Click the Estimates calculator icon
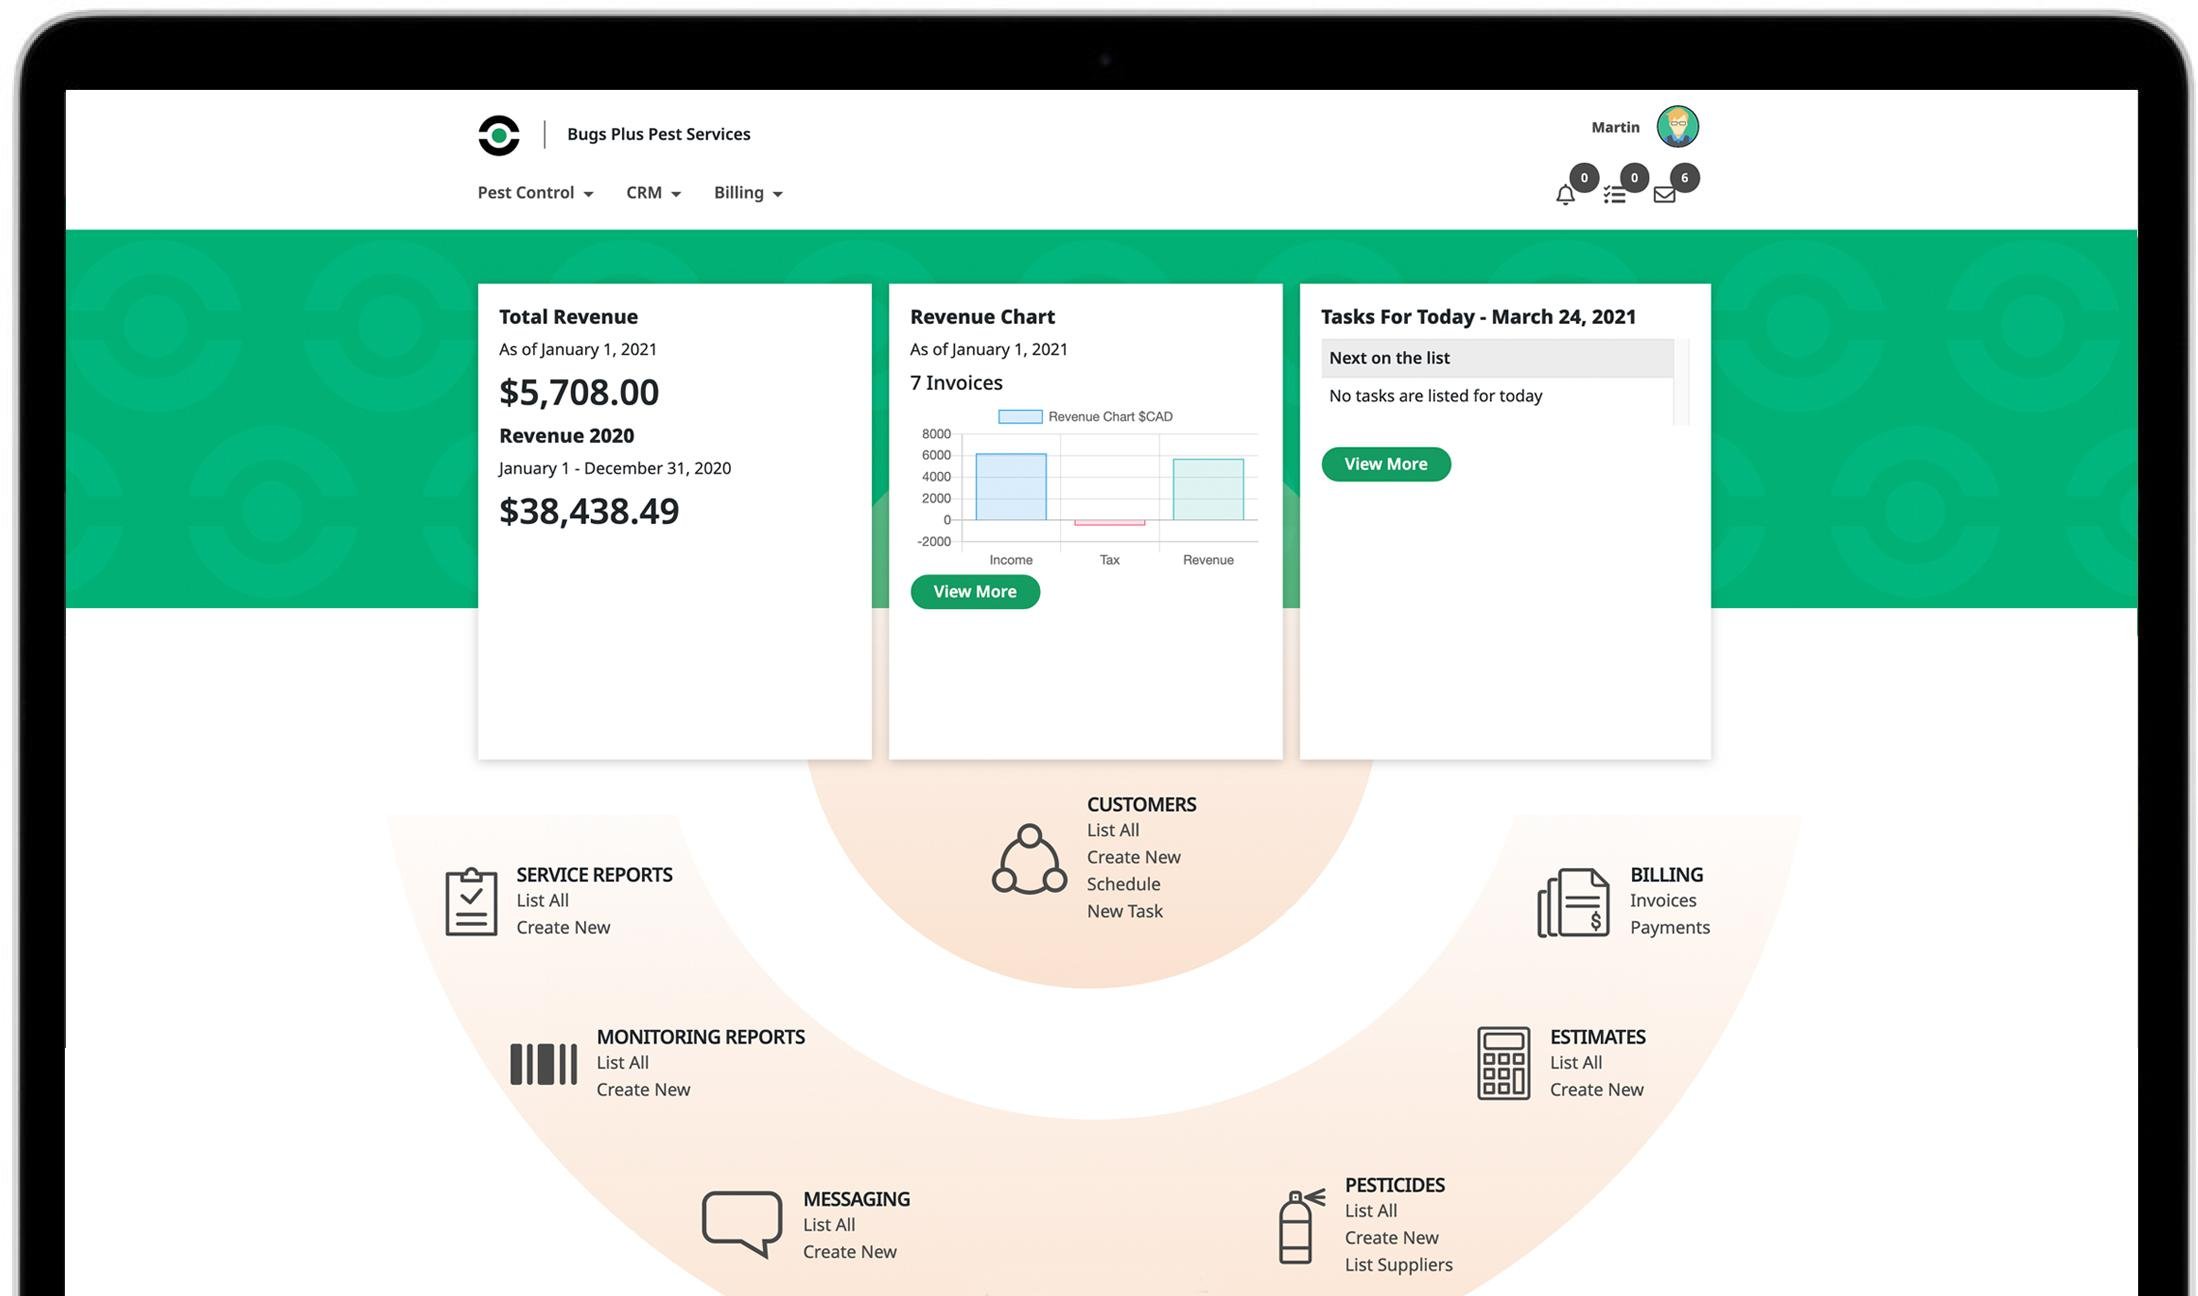2198x1296 pixels. (x=1503, y=1063)
